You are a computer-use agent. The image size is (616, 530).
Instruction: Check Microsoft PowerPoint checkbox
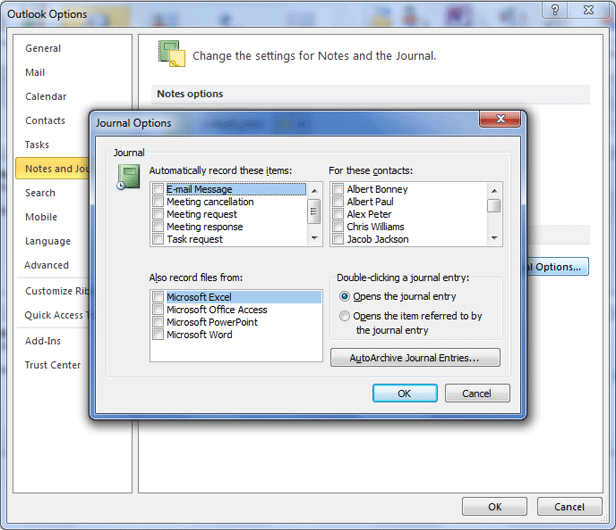158,322
